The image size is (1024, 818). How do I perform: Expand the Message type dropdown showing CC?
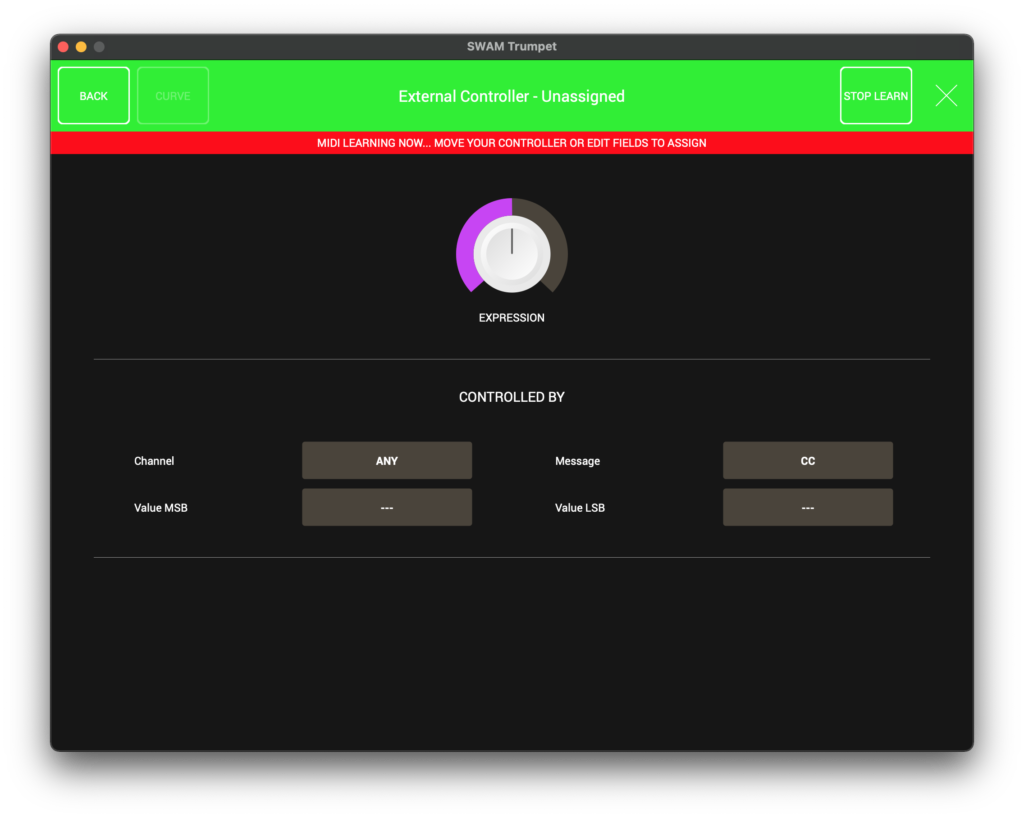click(807, 461)
